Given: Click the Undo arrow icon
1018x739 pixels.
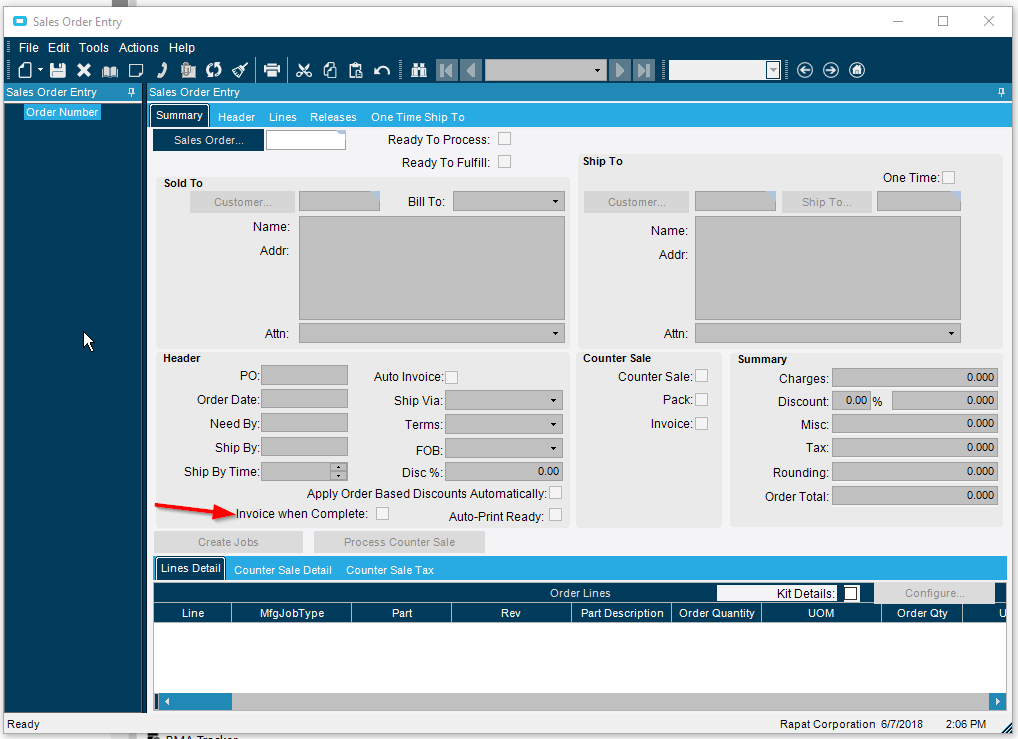Looking at the screenshot, I should pyautogui.click(x=381, y=70).
